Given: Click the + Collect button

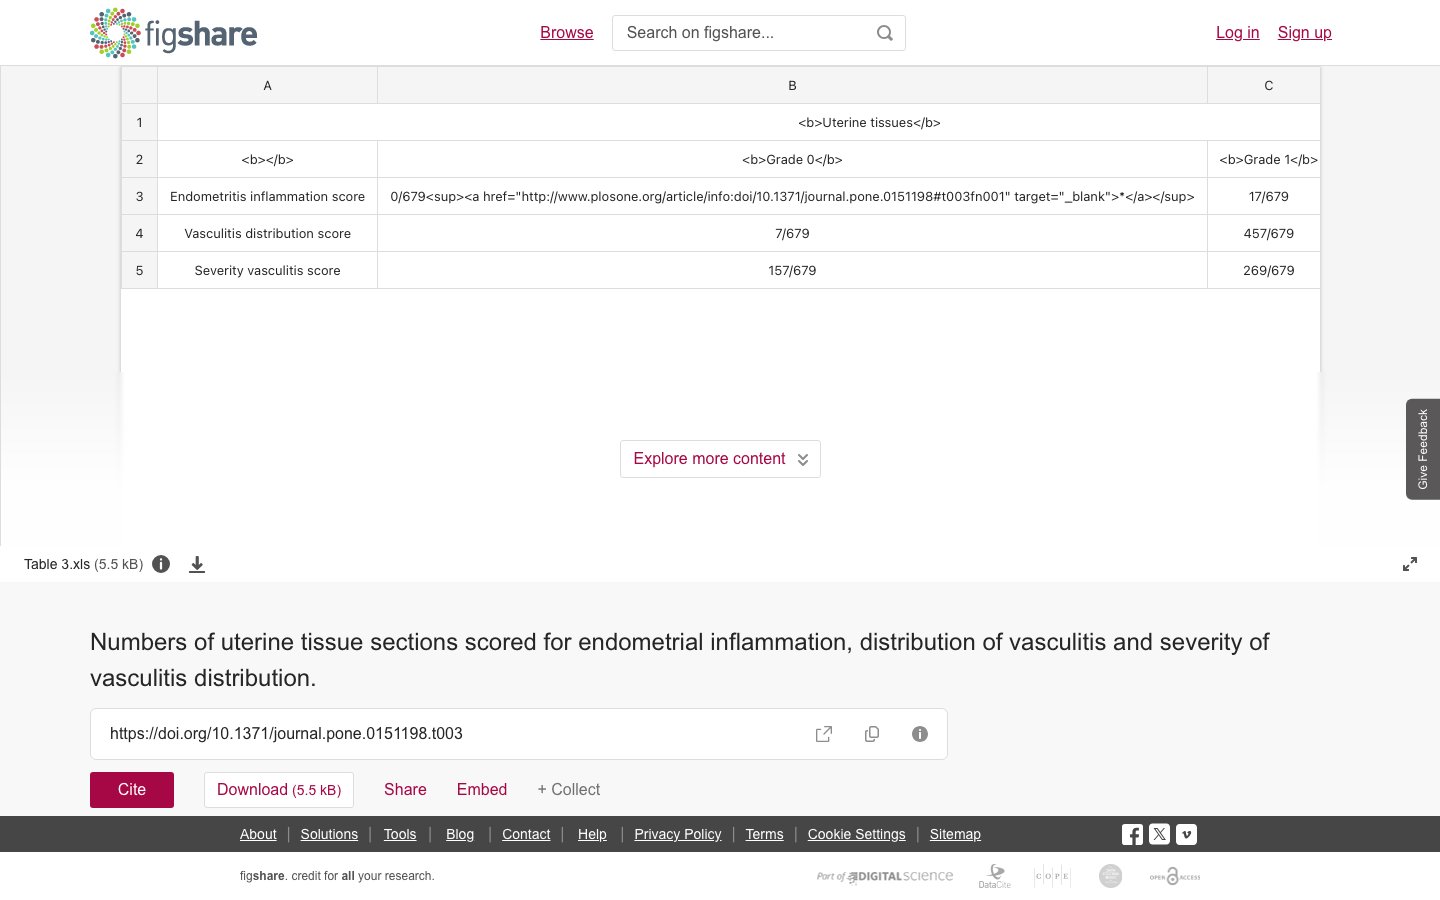Looking at the screenshot, I should (x=569, y=790).
